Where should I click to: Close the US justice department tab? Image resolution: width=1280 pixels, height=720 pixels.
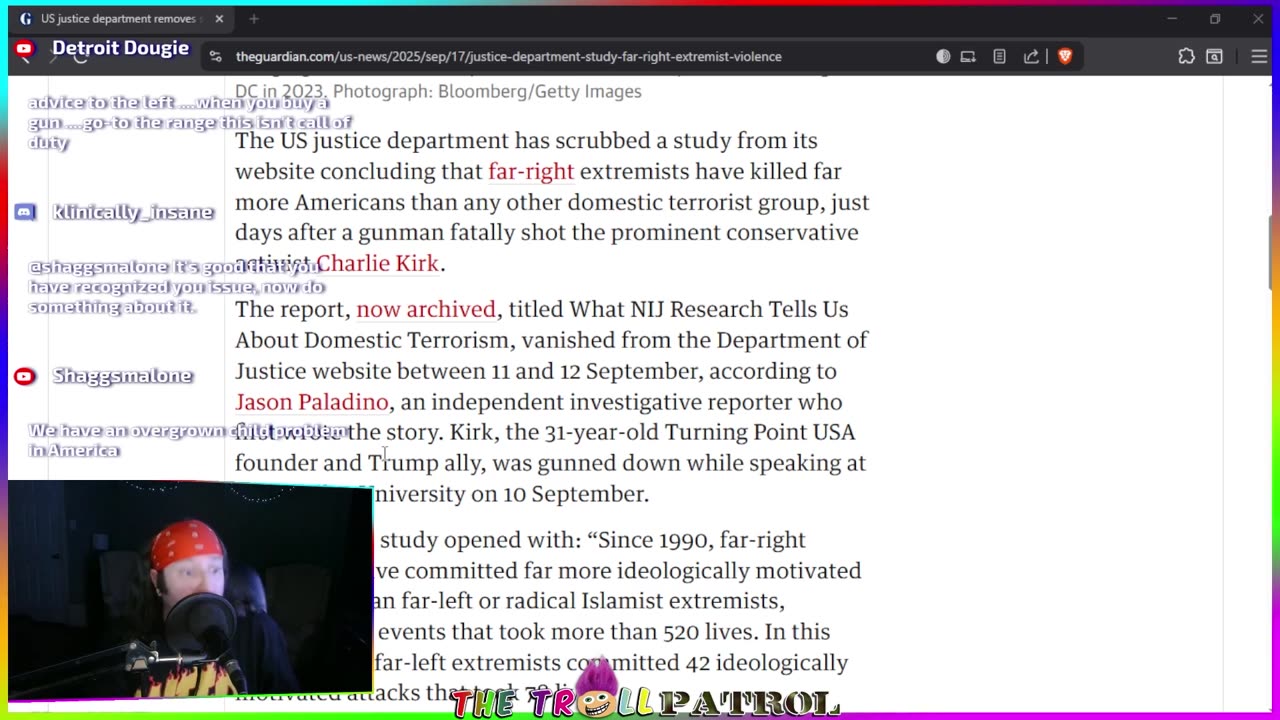pyautogui.click(x=219, y=19)
